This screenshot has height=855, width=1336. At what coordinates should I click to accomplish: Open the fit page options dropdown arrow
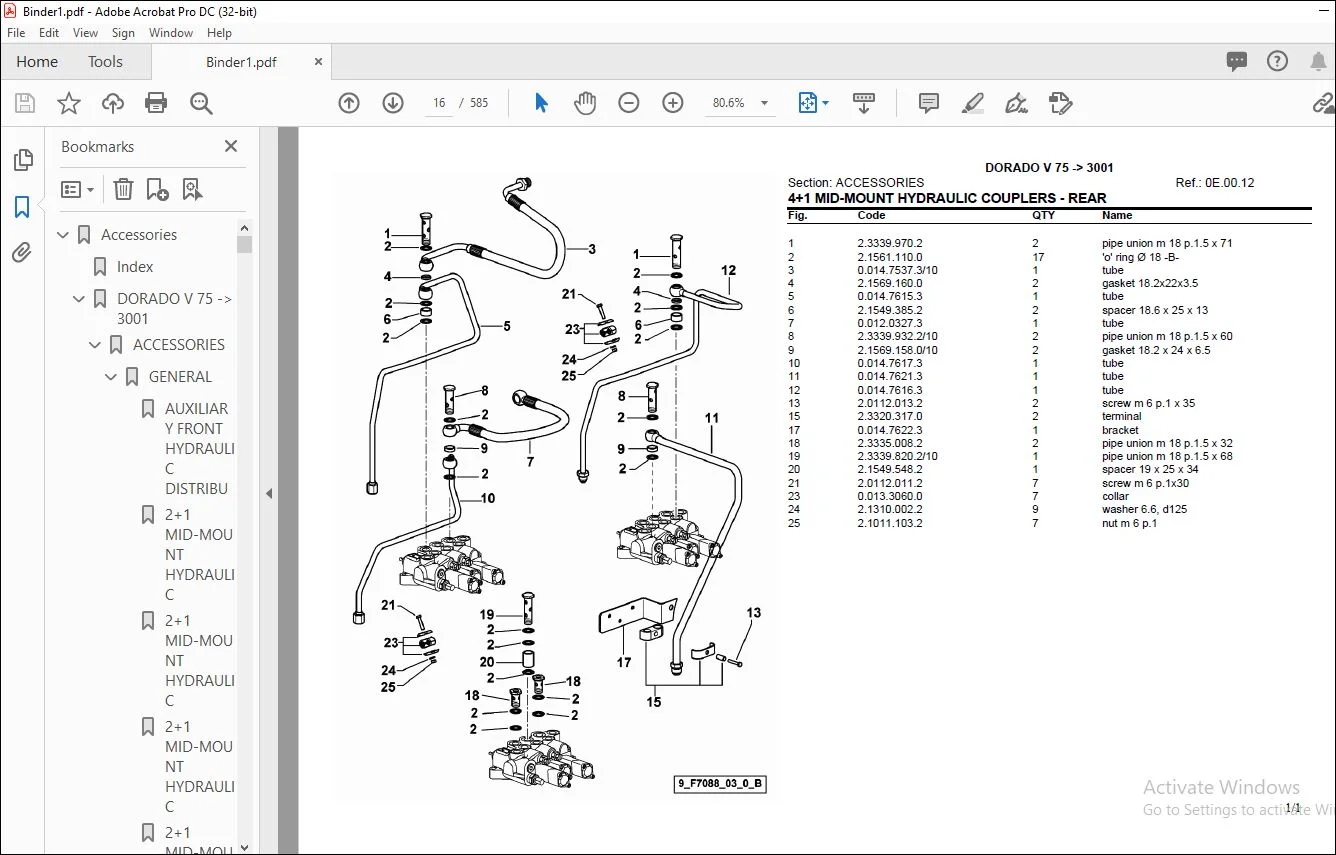(826, 103)
